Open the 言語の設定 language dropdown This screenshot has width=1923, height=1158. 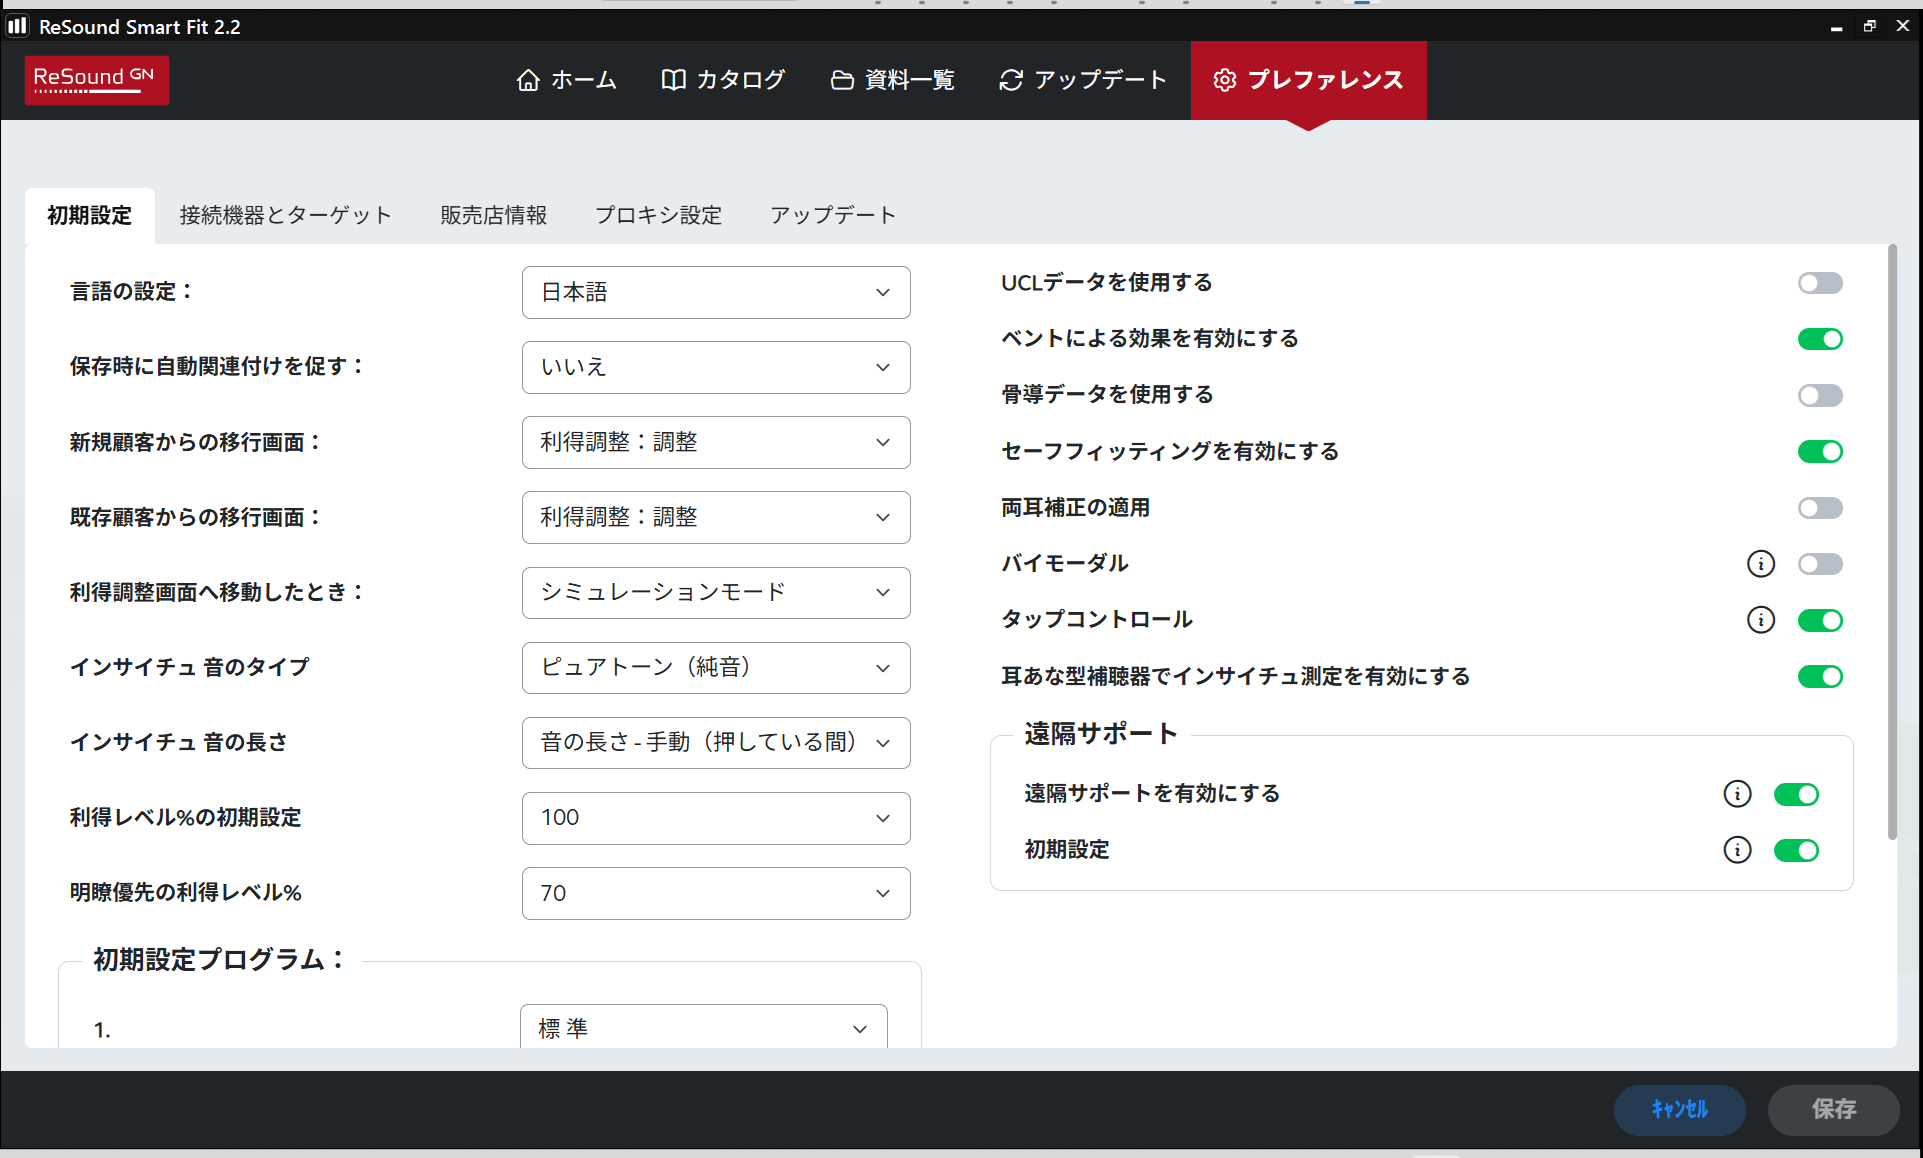715,292
